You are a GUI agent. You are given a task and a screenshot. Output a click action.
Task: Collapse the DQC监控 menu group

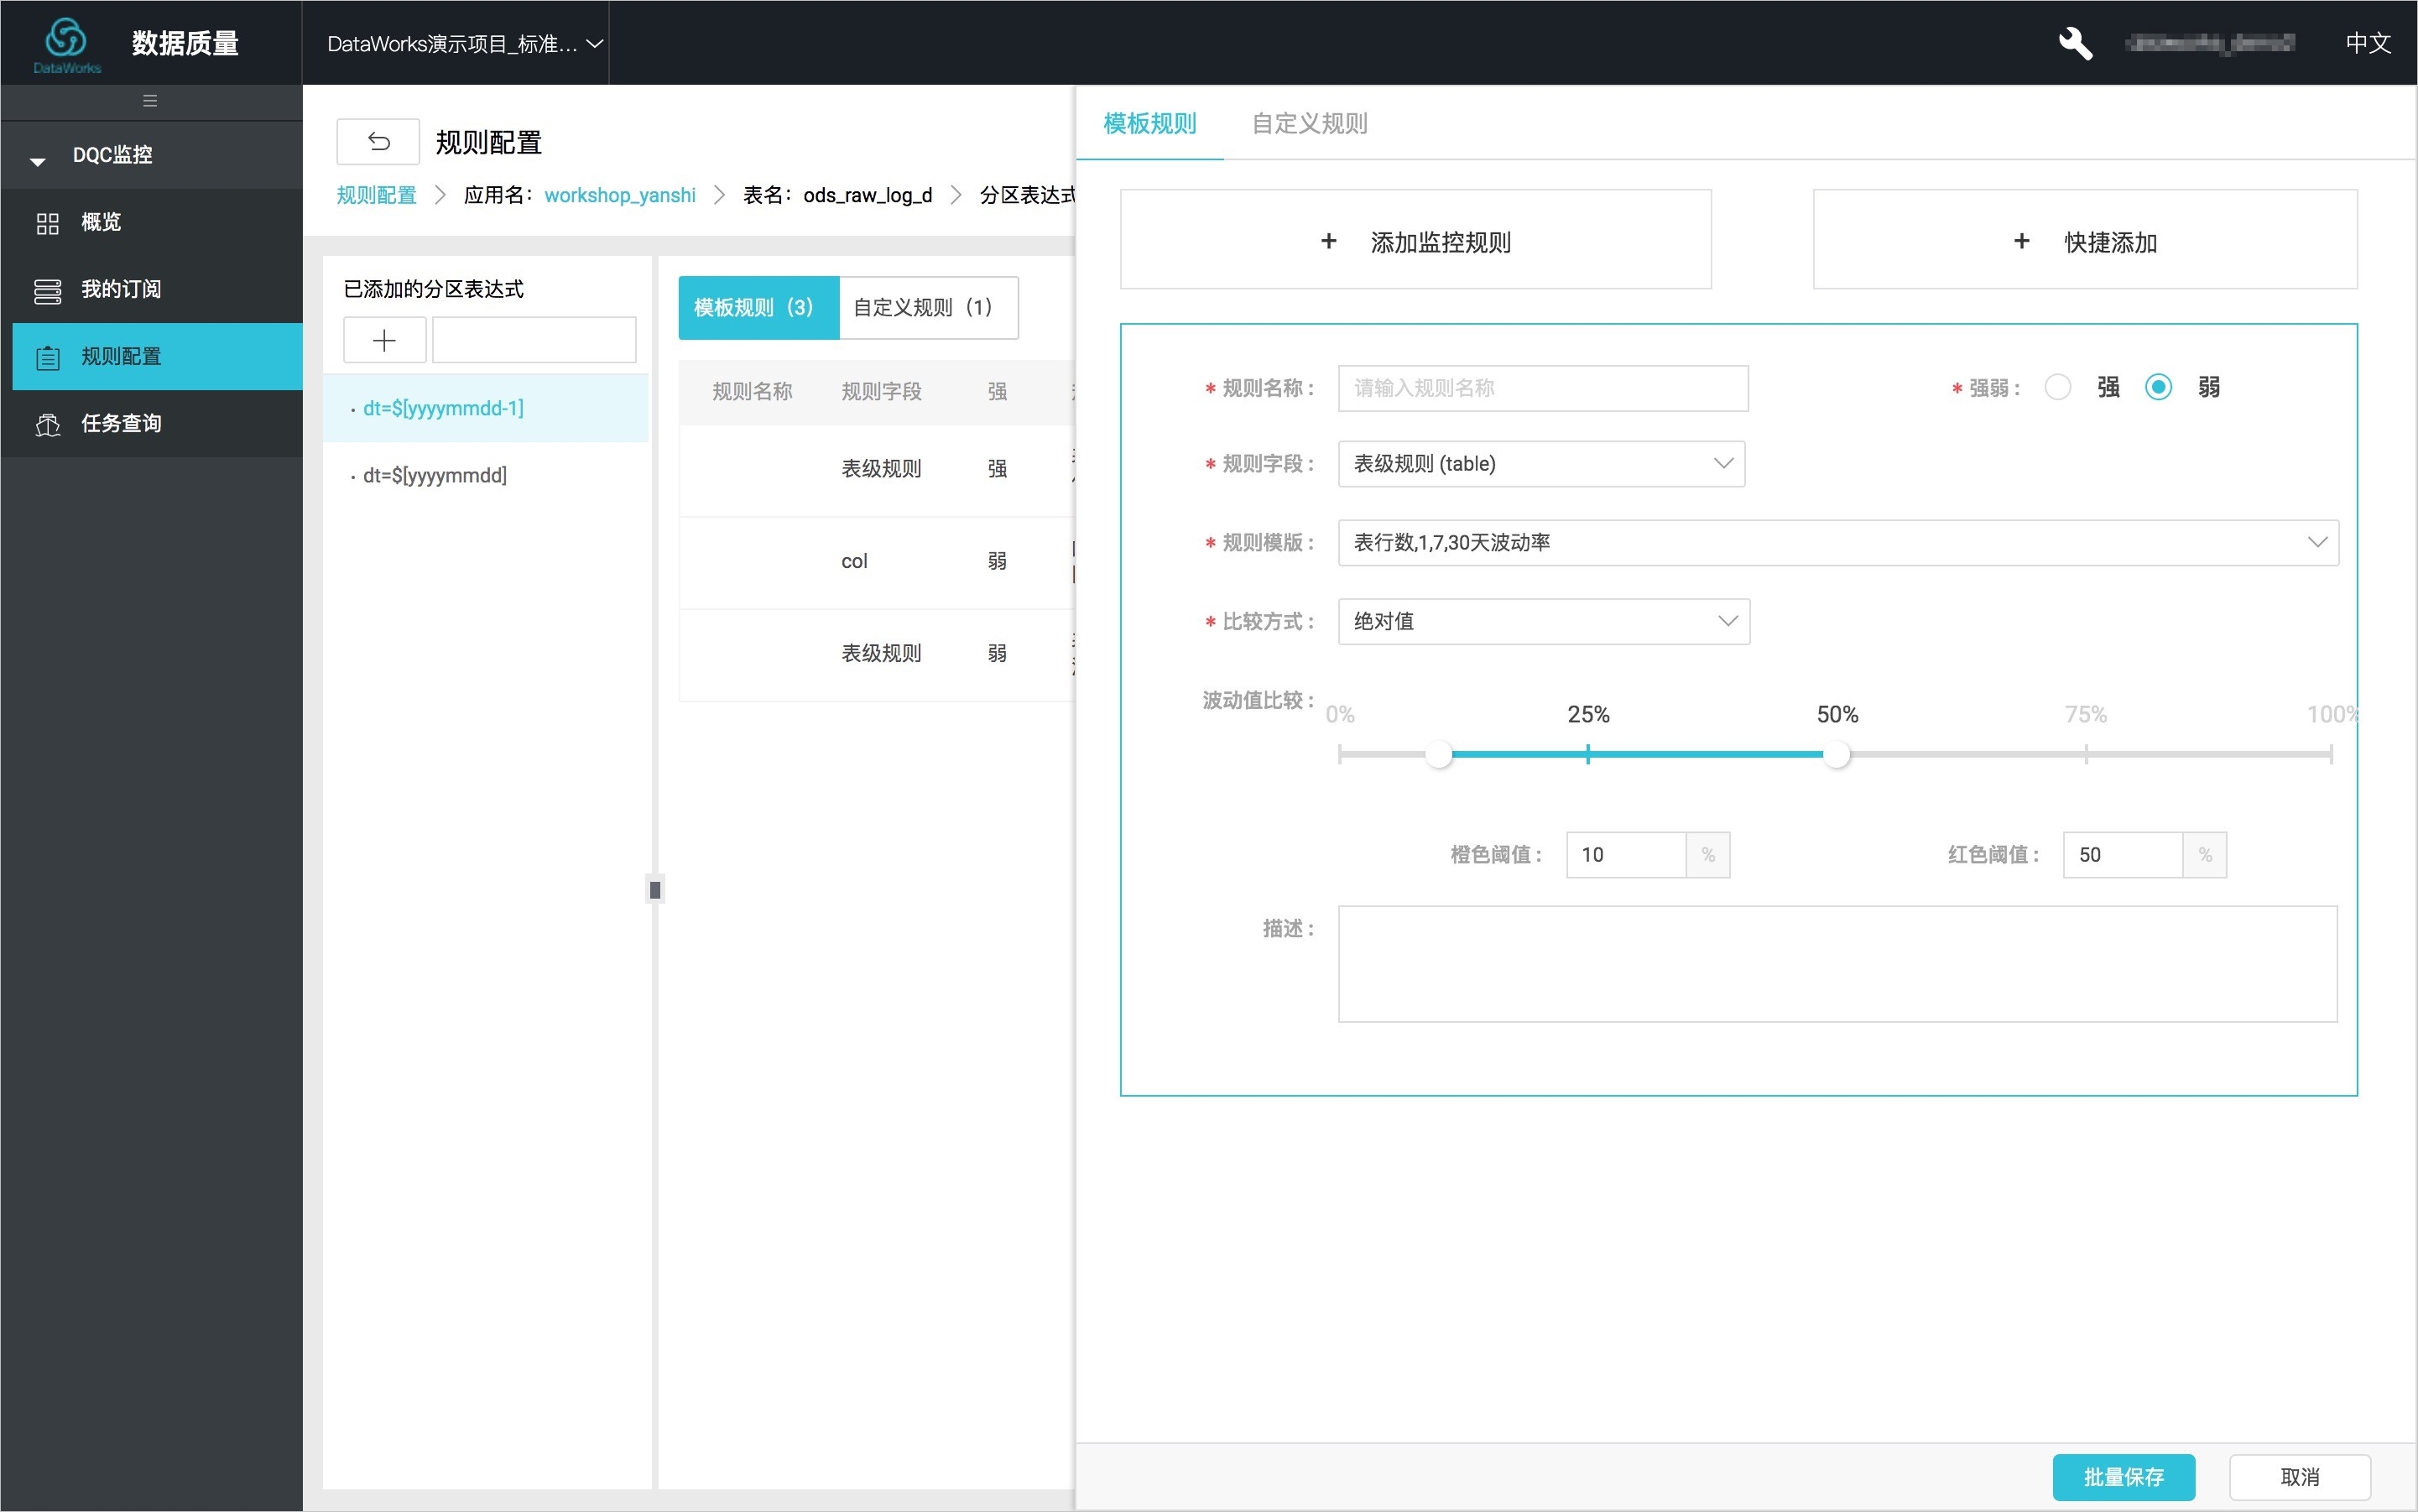pyautogui.click(x=152, y=155)
